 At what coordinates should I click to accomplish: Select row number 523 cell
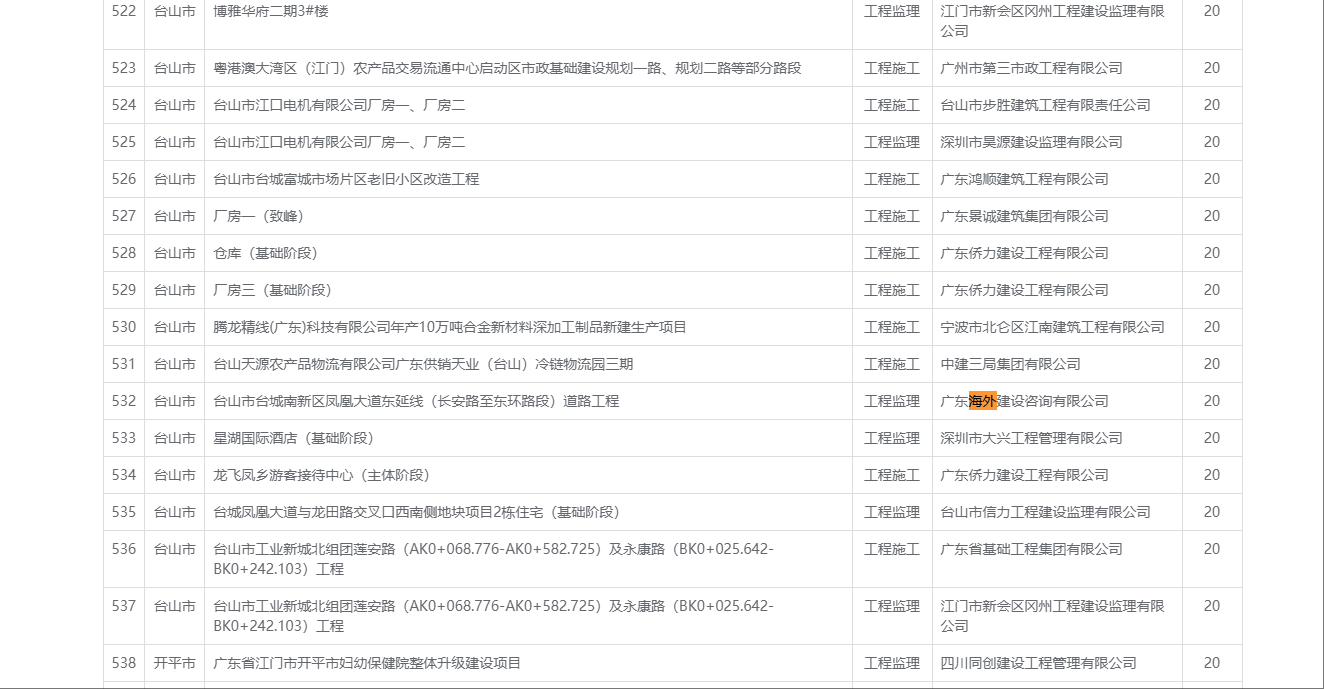(124, 68)
